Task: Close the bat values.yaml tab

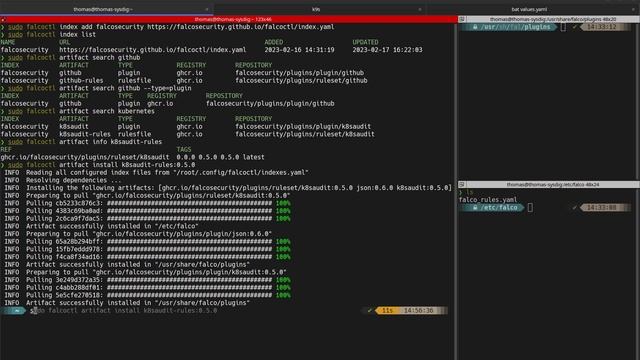Action: coord(633,9)
